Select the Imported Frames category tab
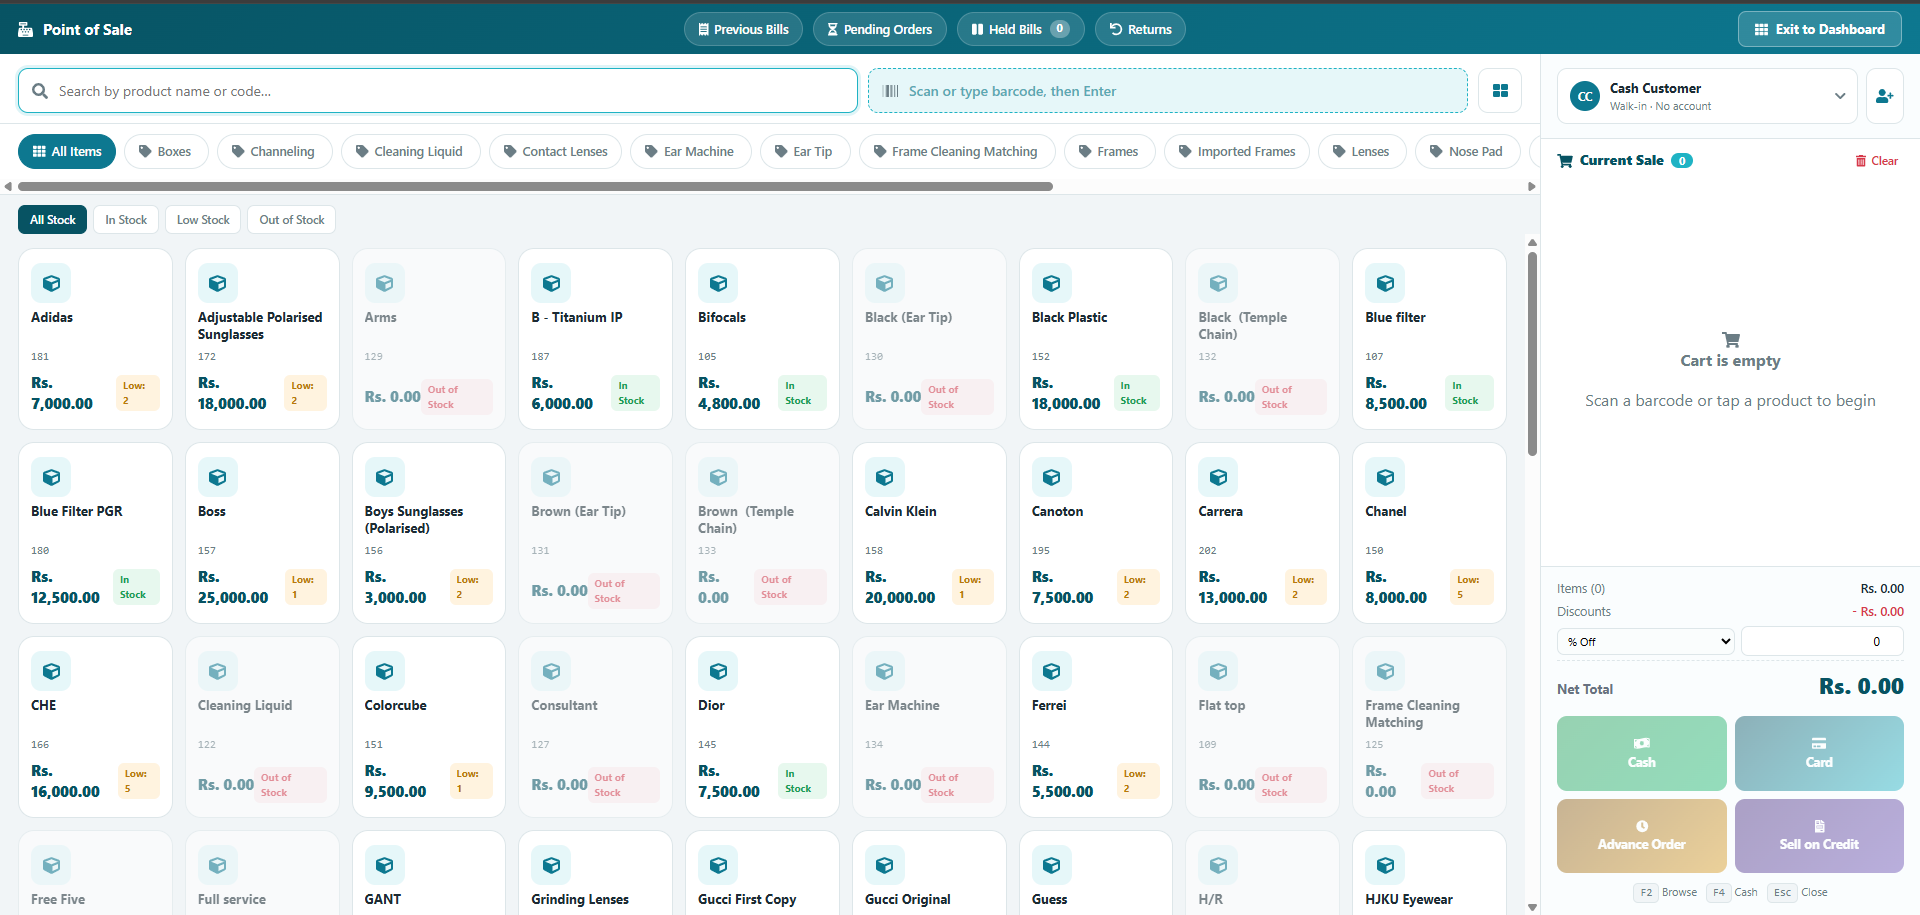Viewport: 1920px width, 915px height. pyautogui.click(x=1237, y=152)
